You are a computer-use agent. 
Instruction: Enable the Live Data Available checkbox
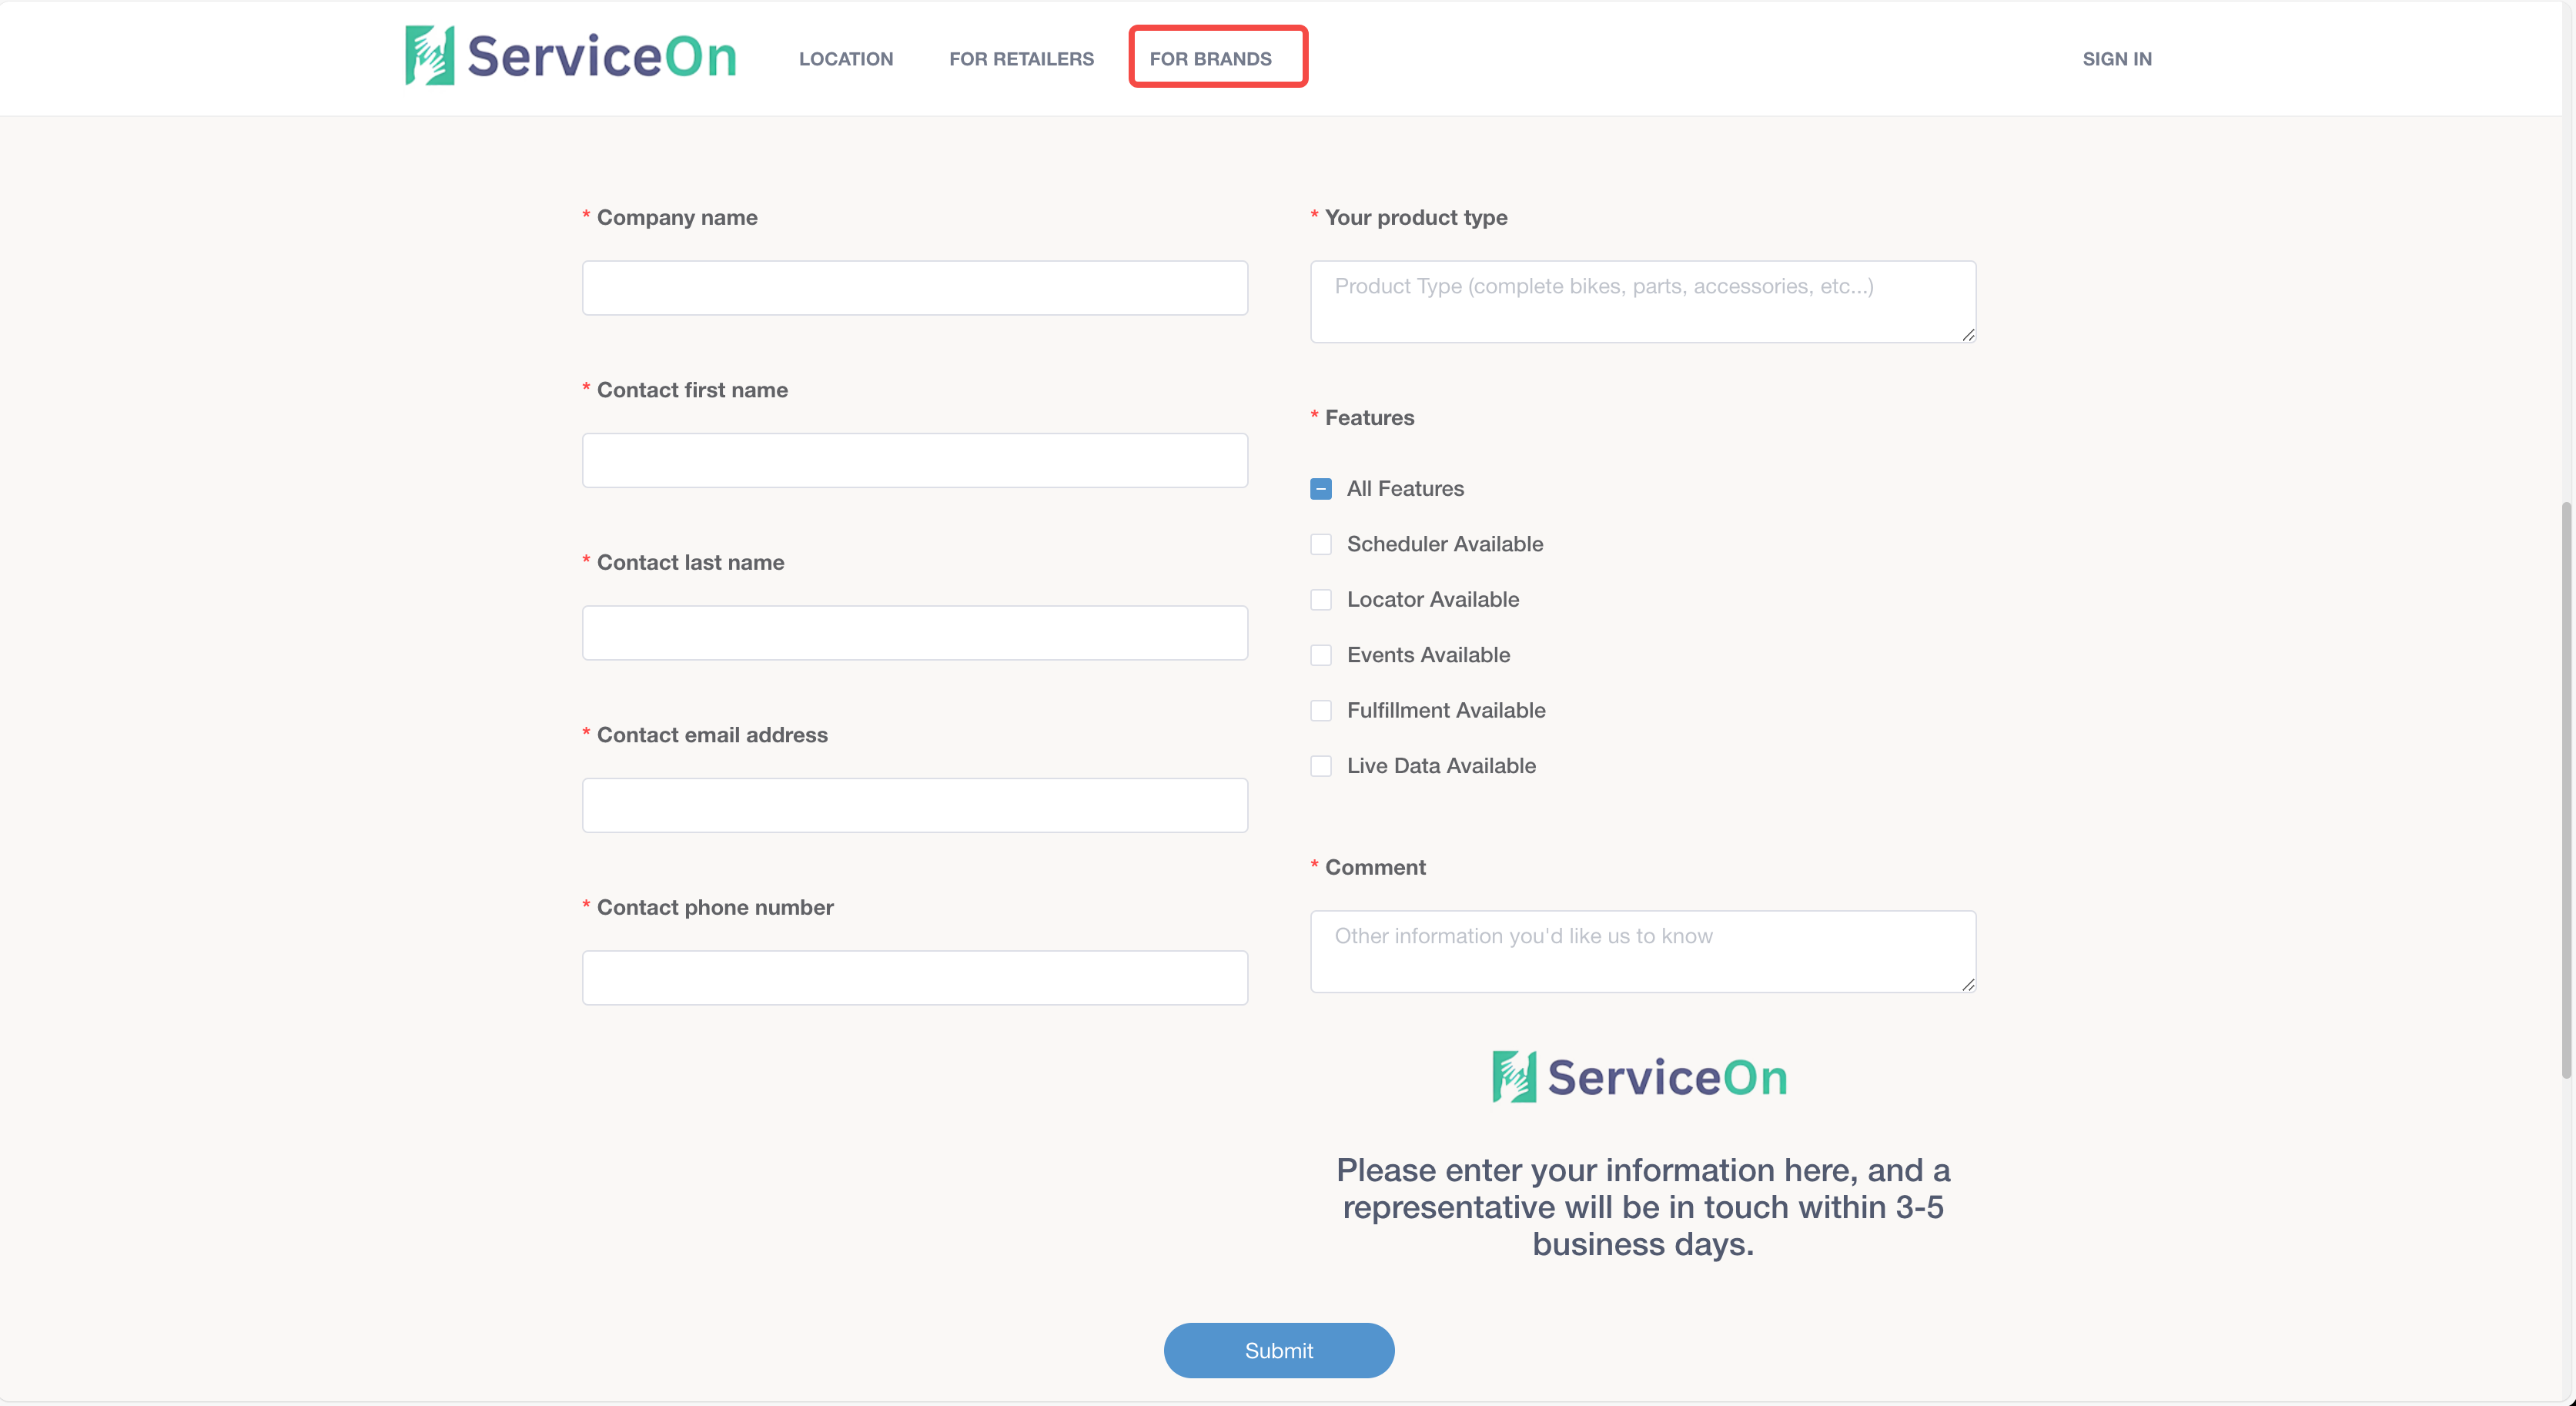pyautogui.click(x=1321, y=766)
